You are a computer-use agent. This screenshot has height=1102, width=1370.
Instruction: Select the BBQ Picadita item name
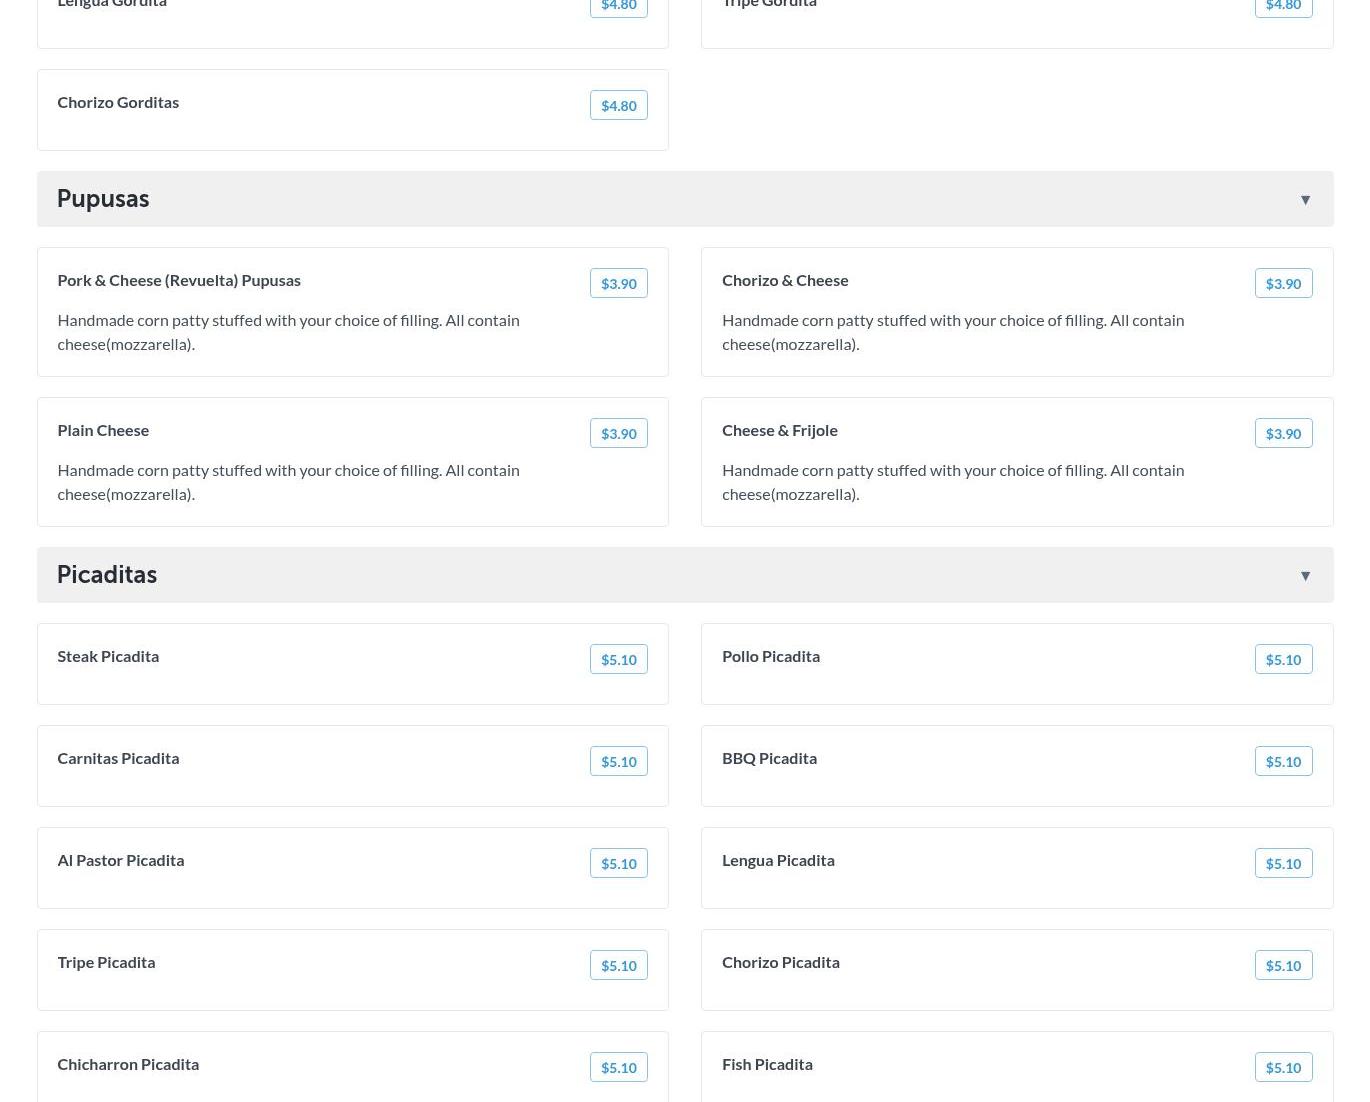[x=769, y=758]
